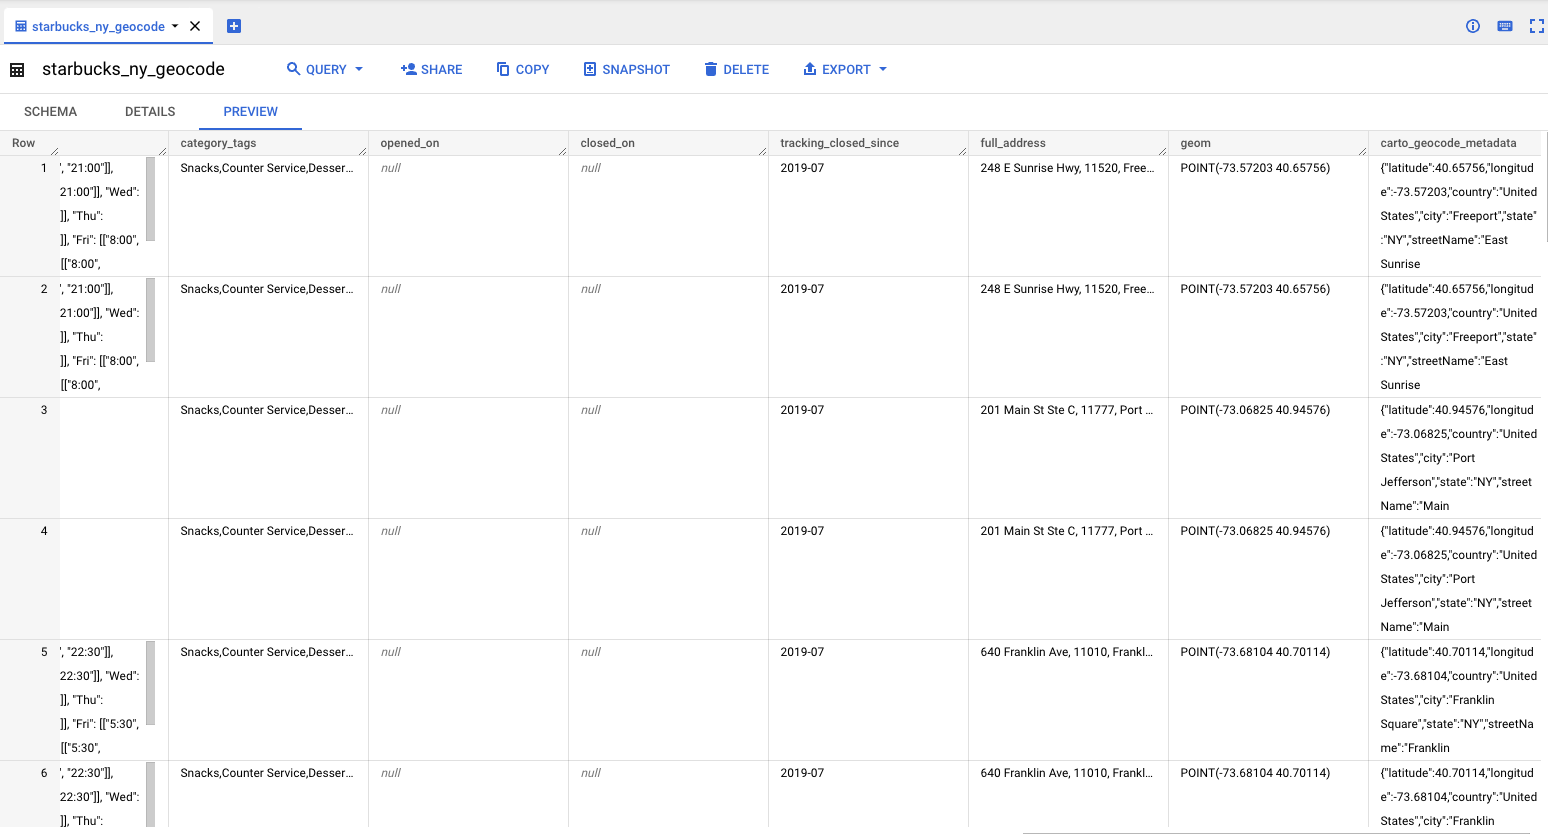Expand the EXPORT dropdown menu
Viewport: 1548px width, 834px height.
(x=883, y=69)
